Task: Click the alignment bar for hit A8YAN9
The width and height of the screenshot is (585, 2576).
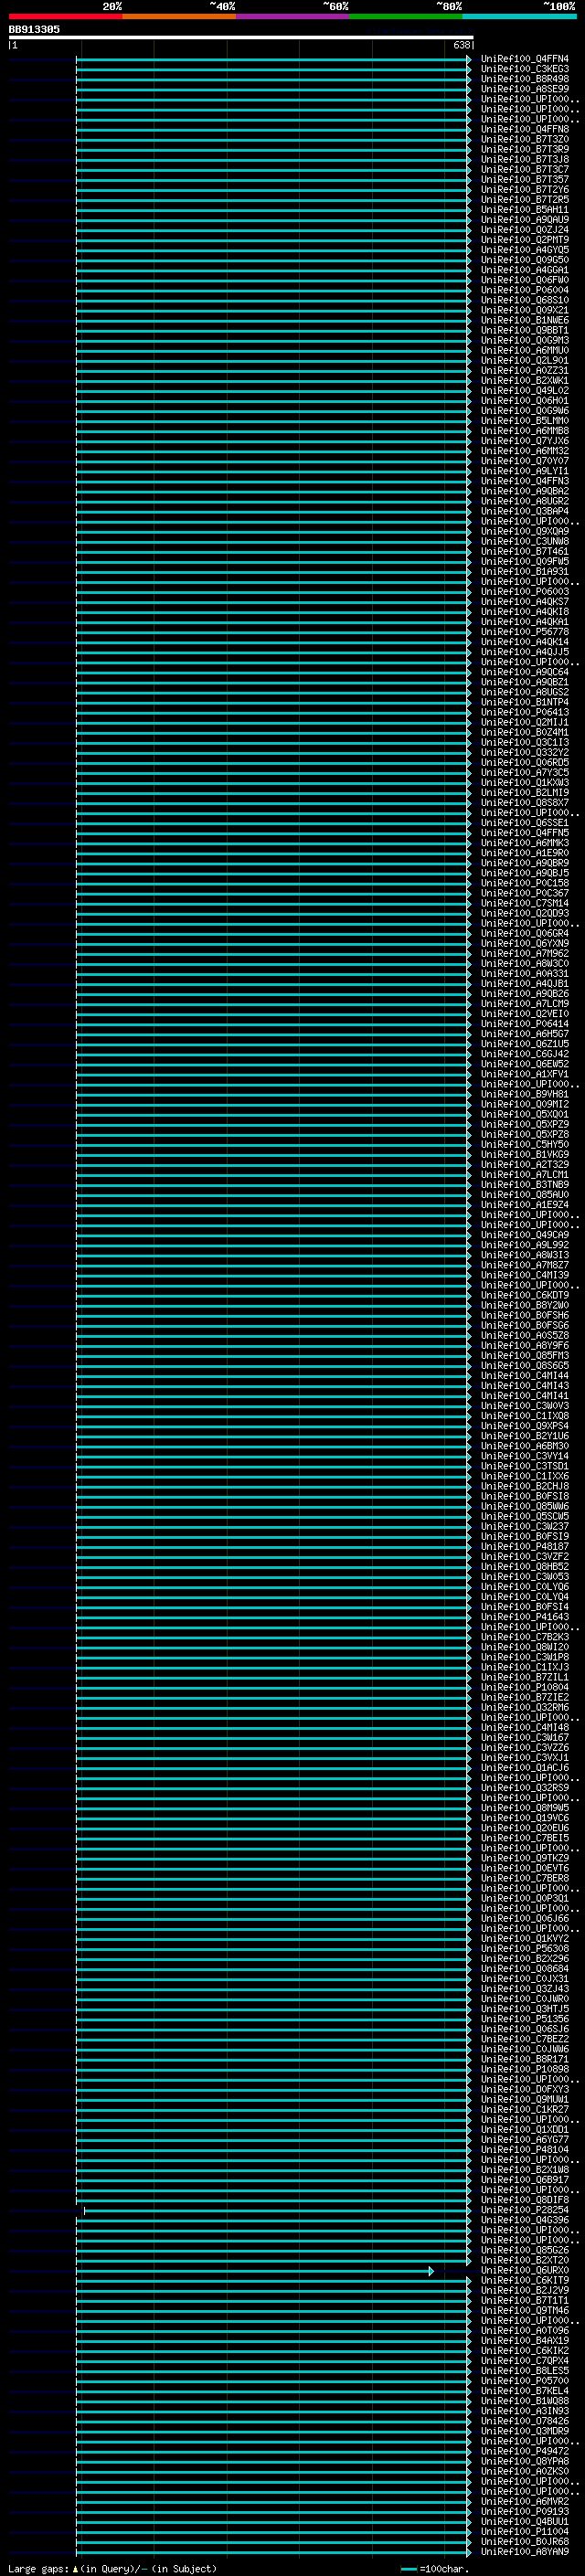Action: point(273,2551)
